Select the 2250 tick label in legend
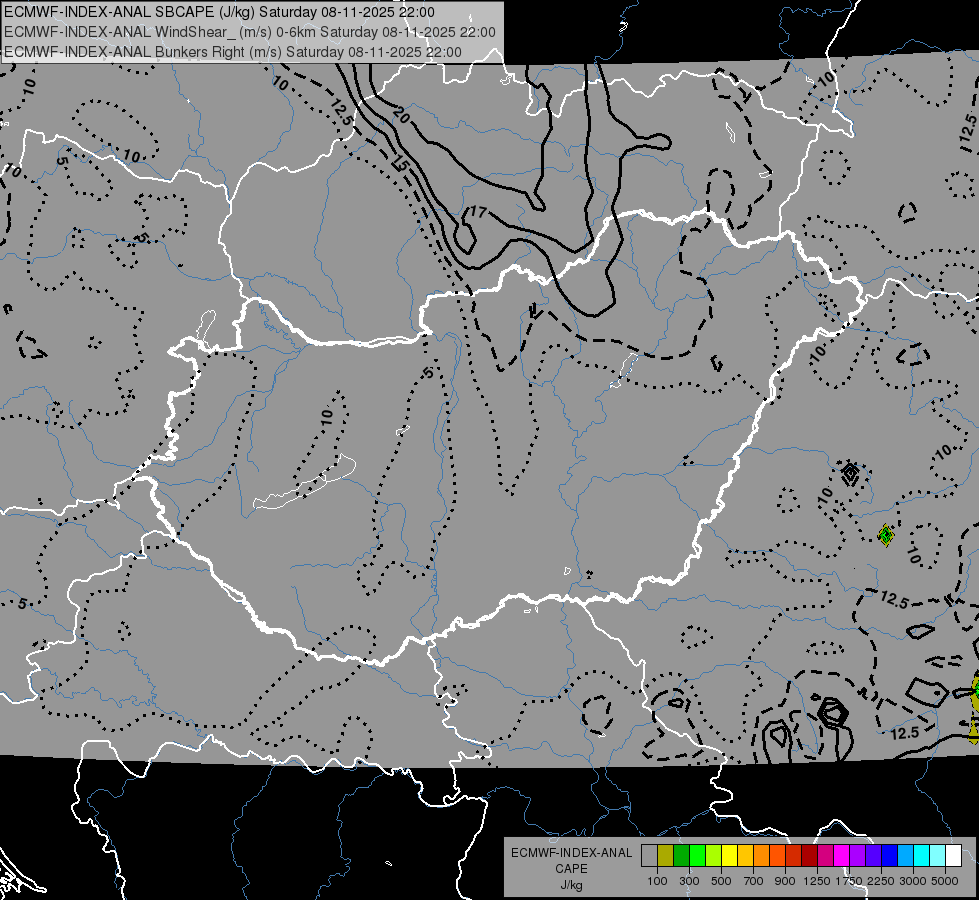 [x=881, y=881]
